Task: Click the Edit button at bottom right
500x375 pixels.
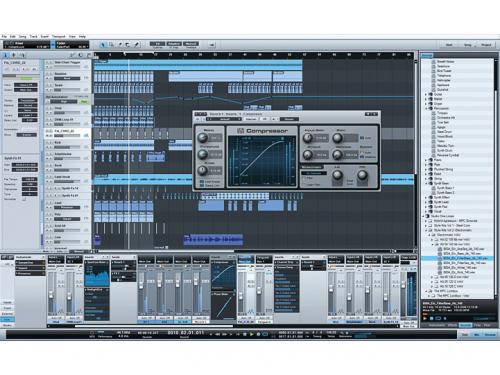Action: (x=465, y=335)
